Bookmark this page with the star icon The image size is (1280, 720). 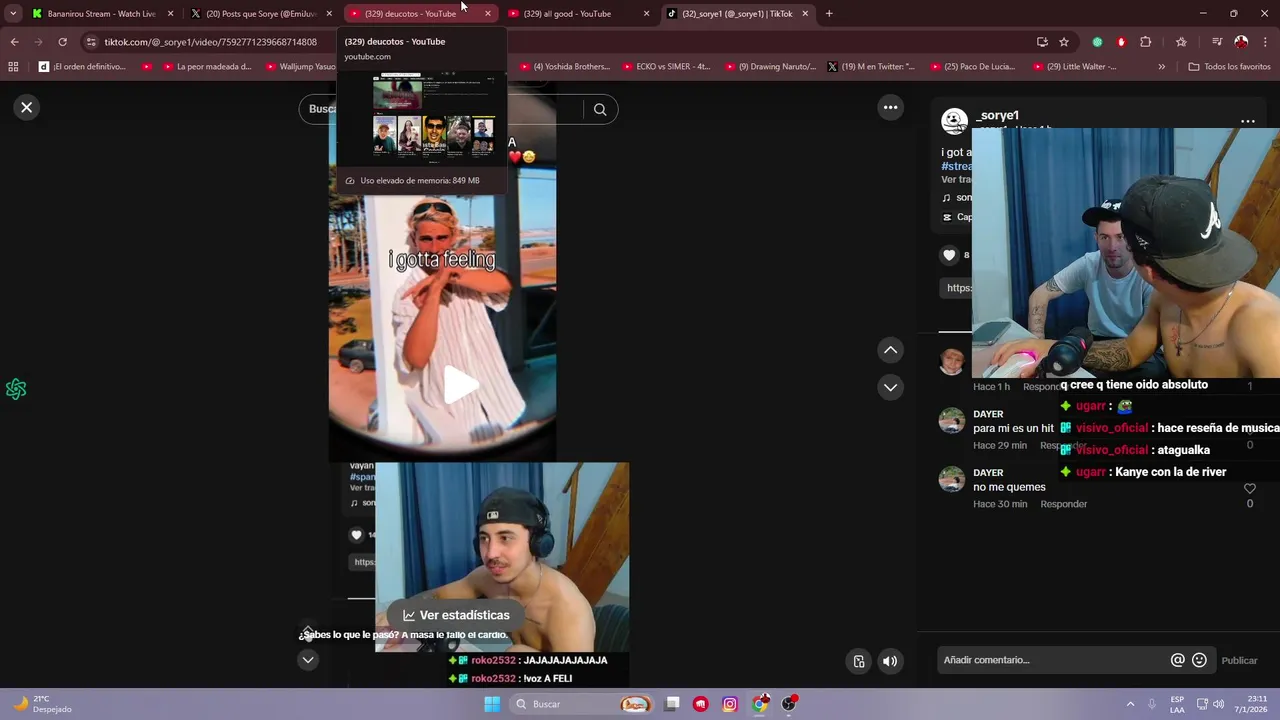[1064, 42]
